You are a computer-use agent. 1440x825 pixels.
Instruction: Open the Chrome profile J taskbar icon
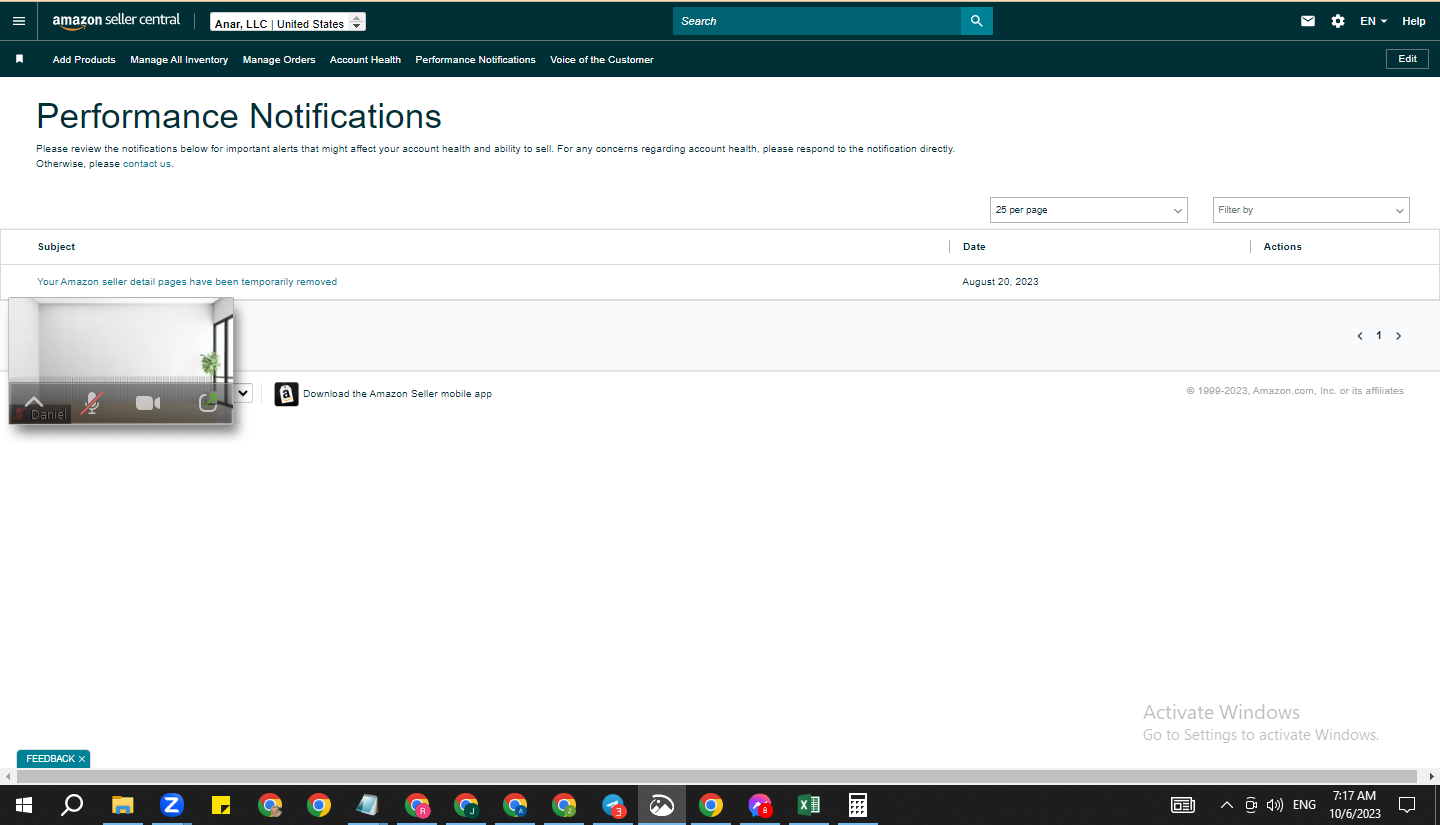click(x=466, y=805)
